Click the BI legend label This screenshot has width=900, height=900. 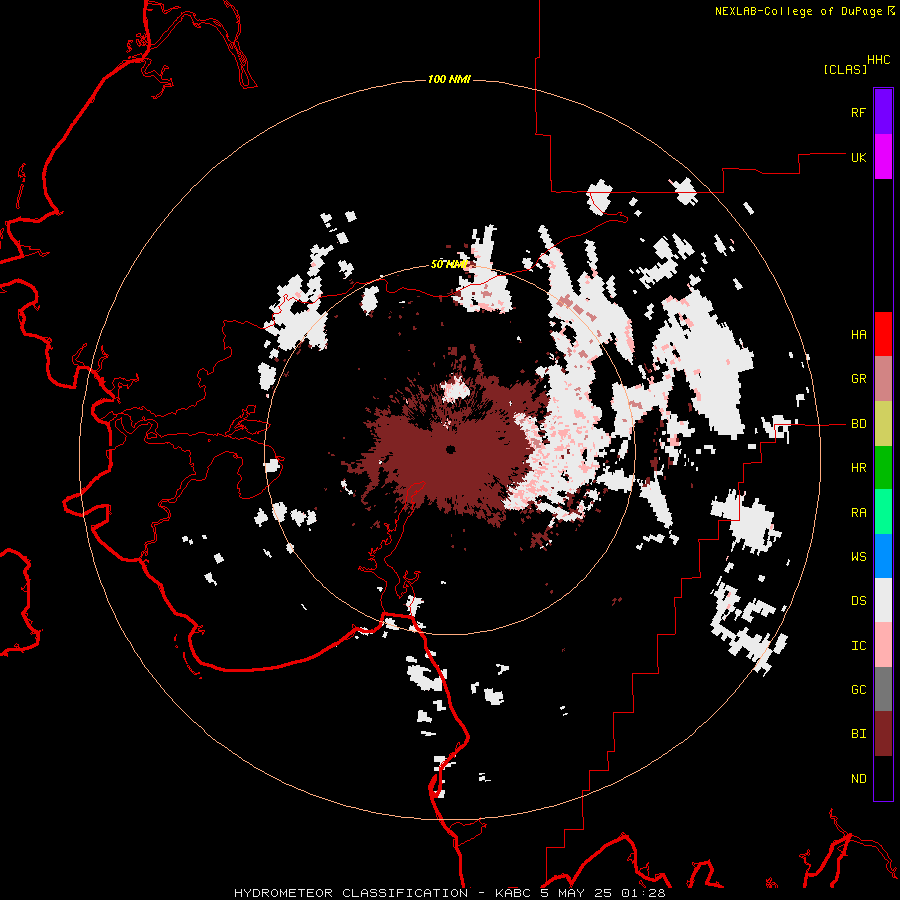pos(858,734)
